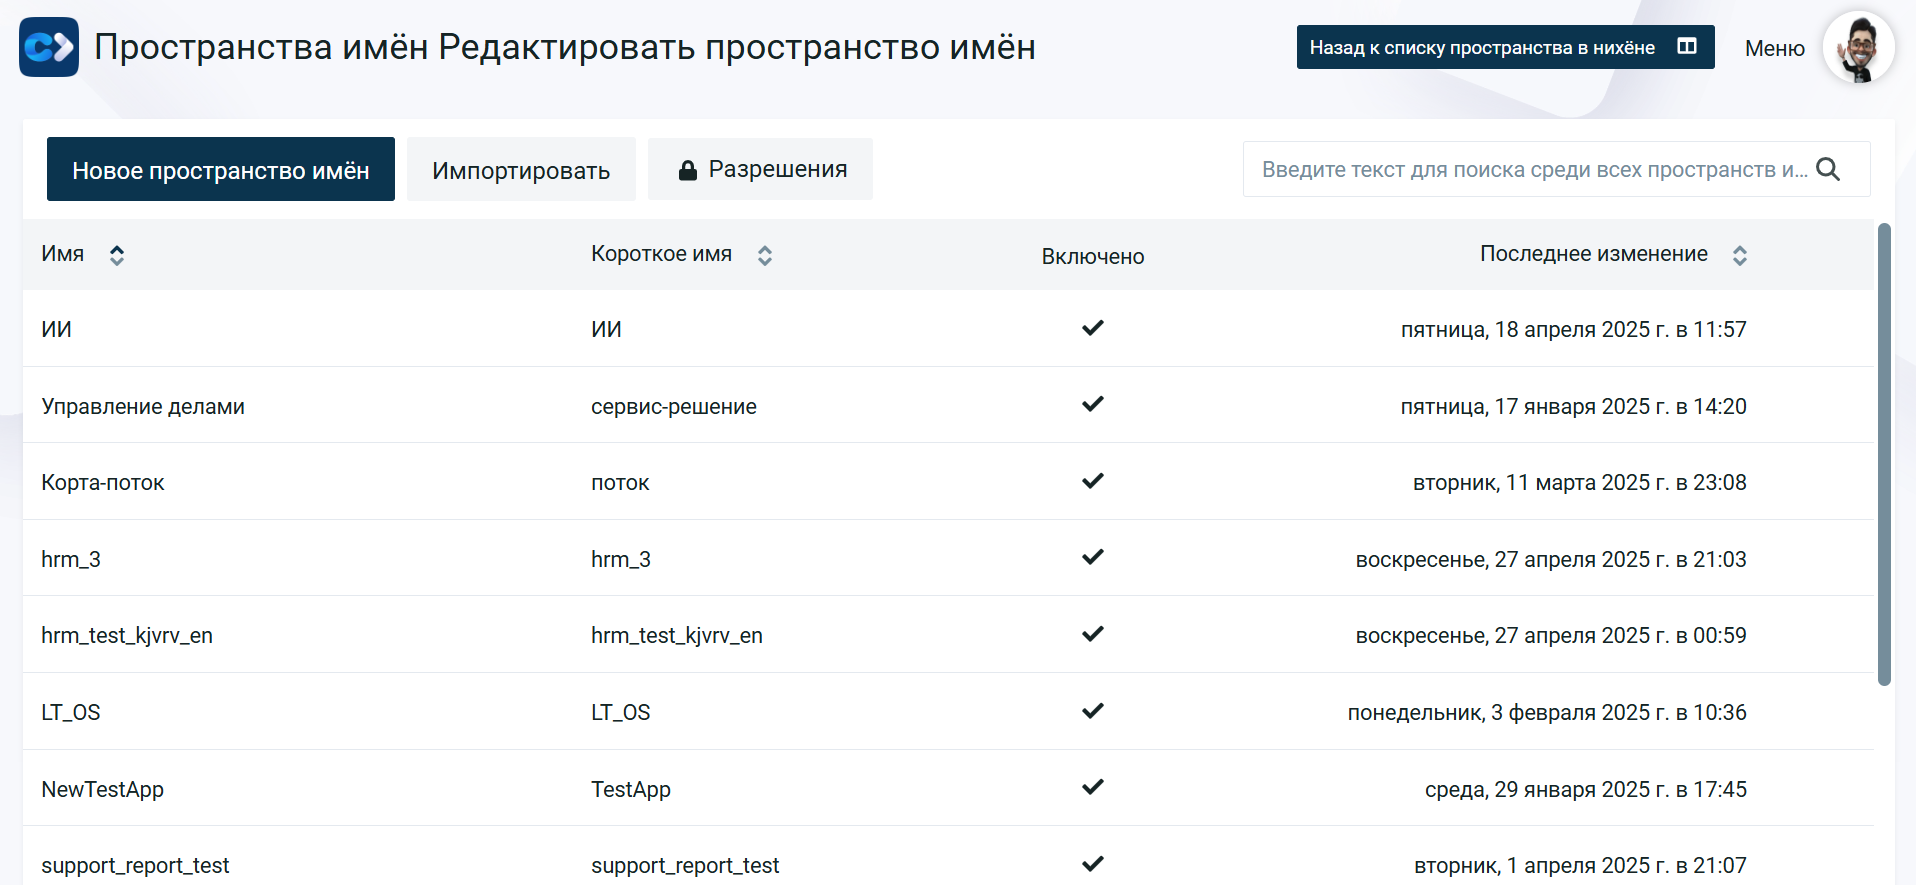Select the hrm_3 name cell

click(71, 559)
